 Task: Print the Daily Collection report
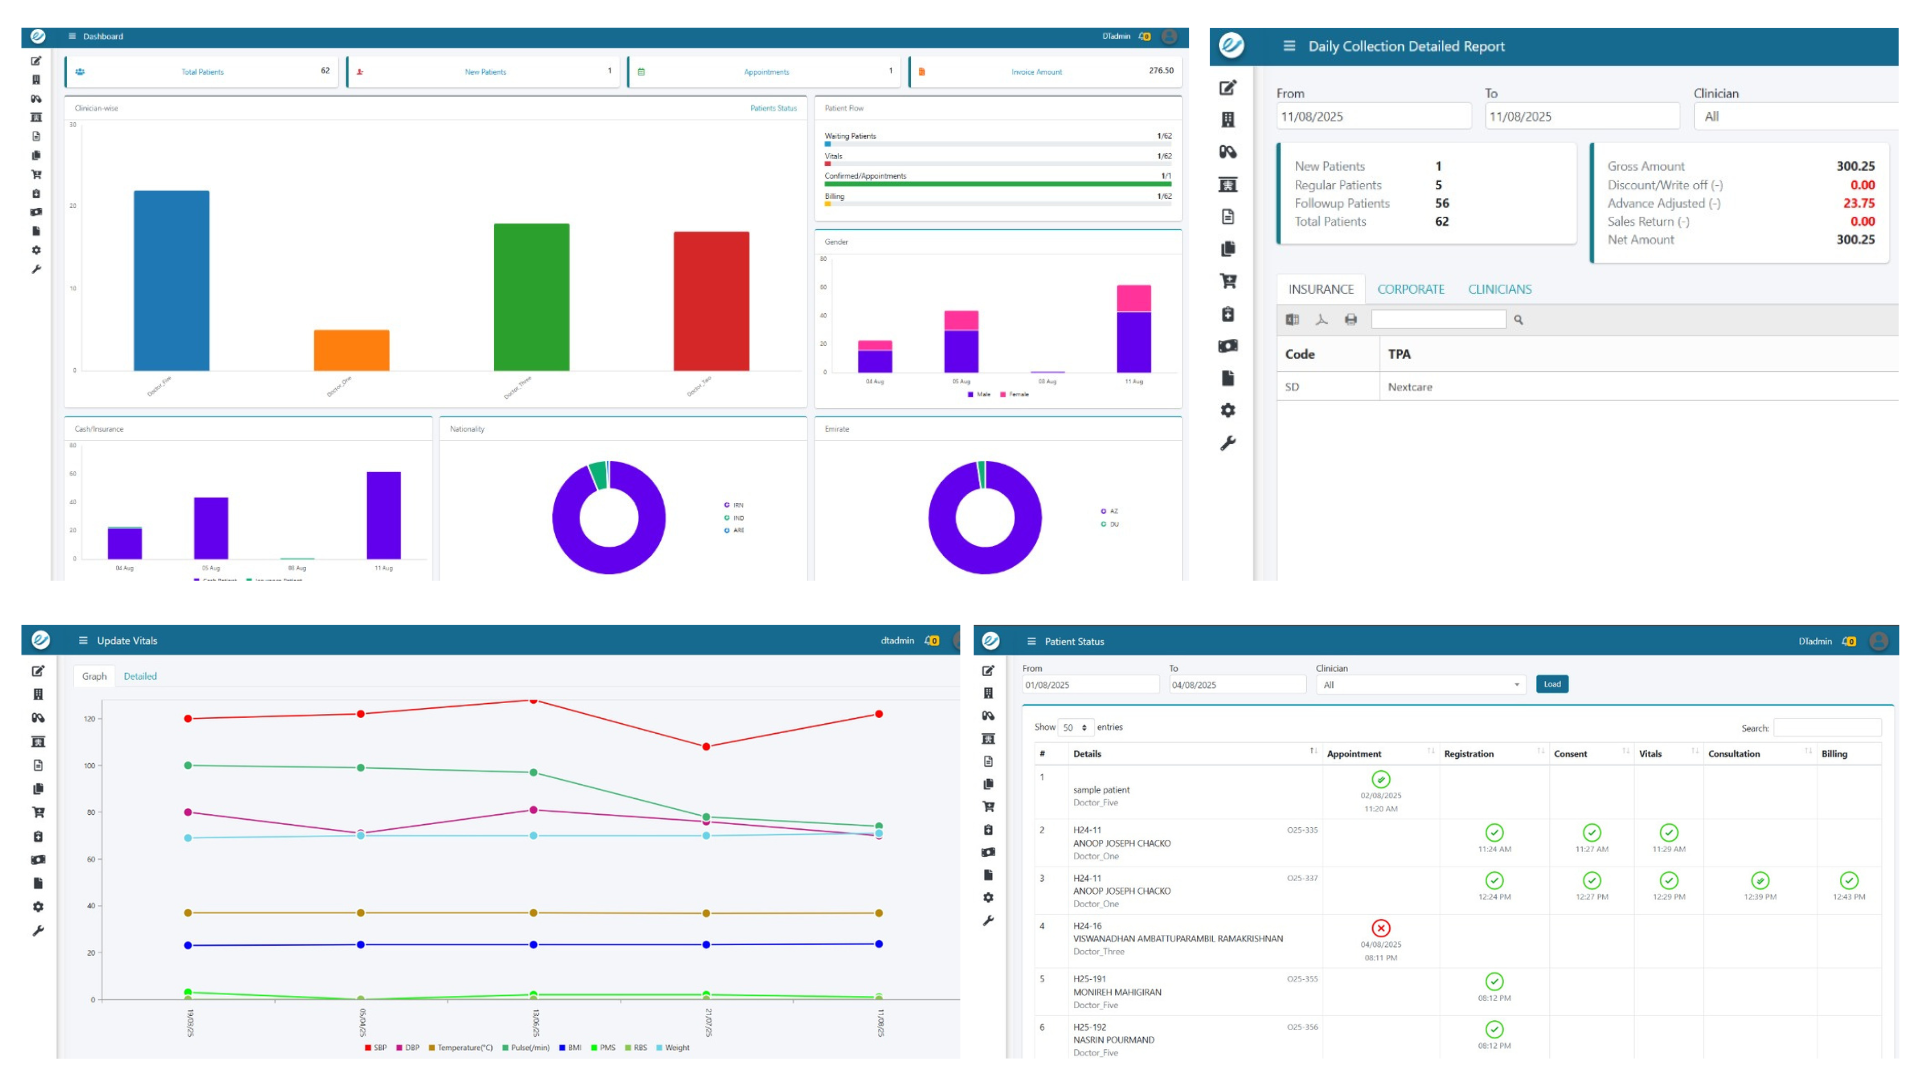[x=1351, y=320]
